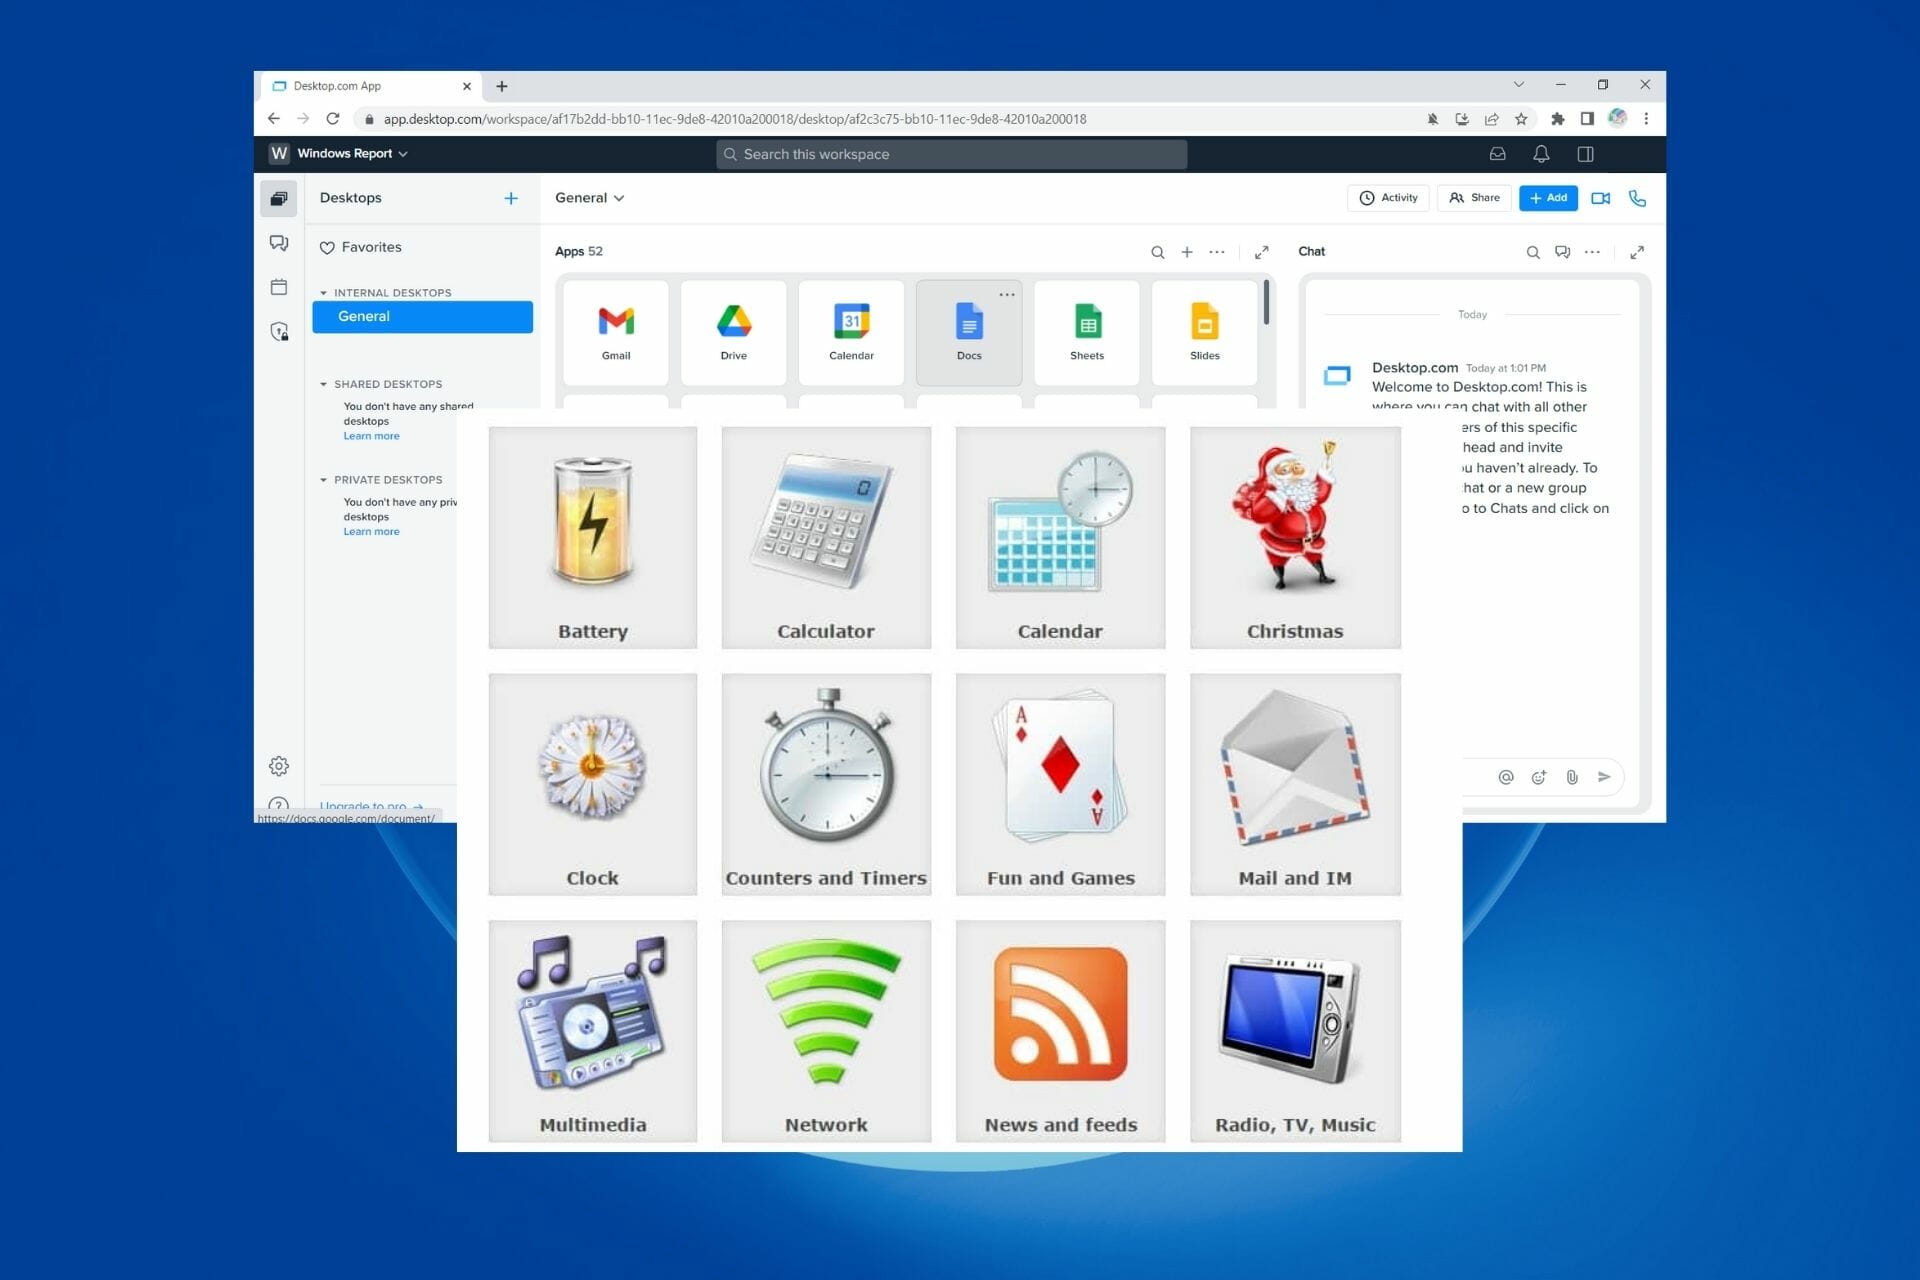This screenshot has height=1280, width=1920.
Task: Open Google Drive app
Action: tap(733, 326)
